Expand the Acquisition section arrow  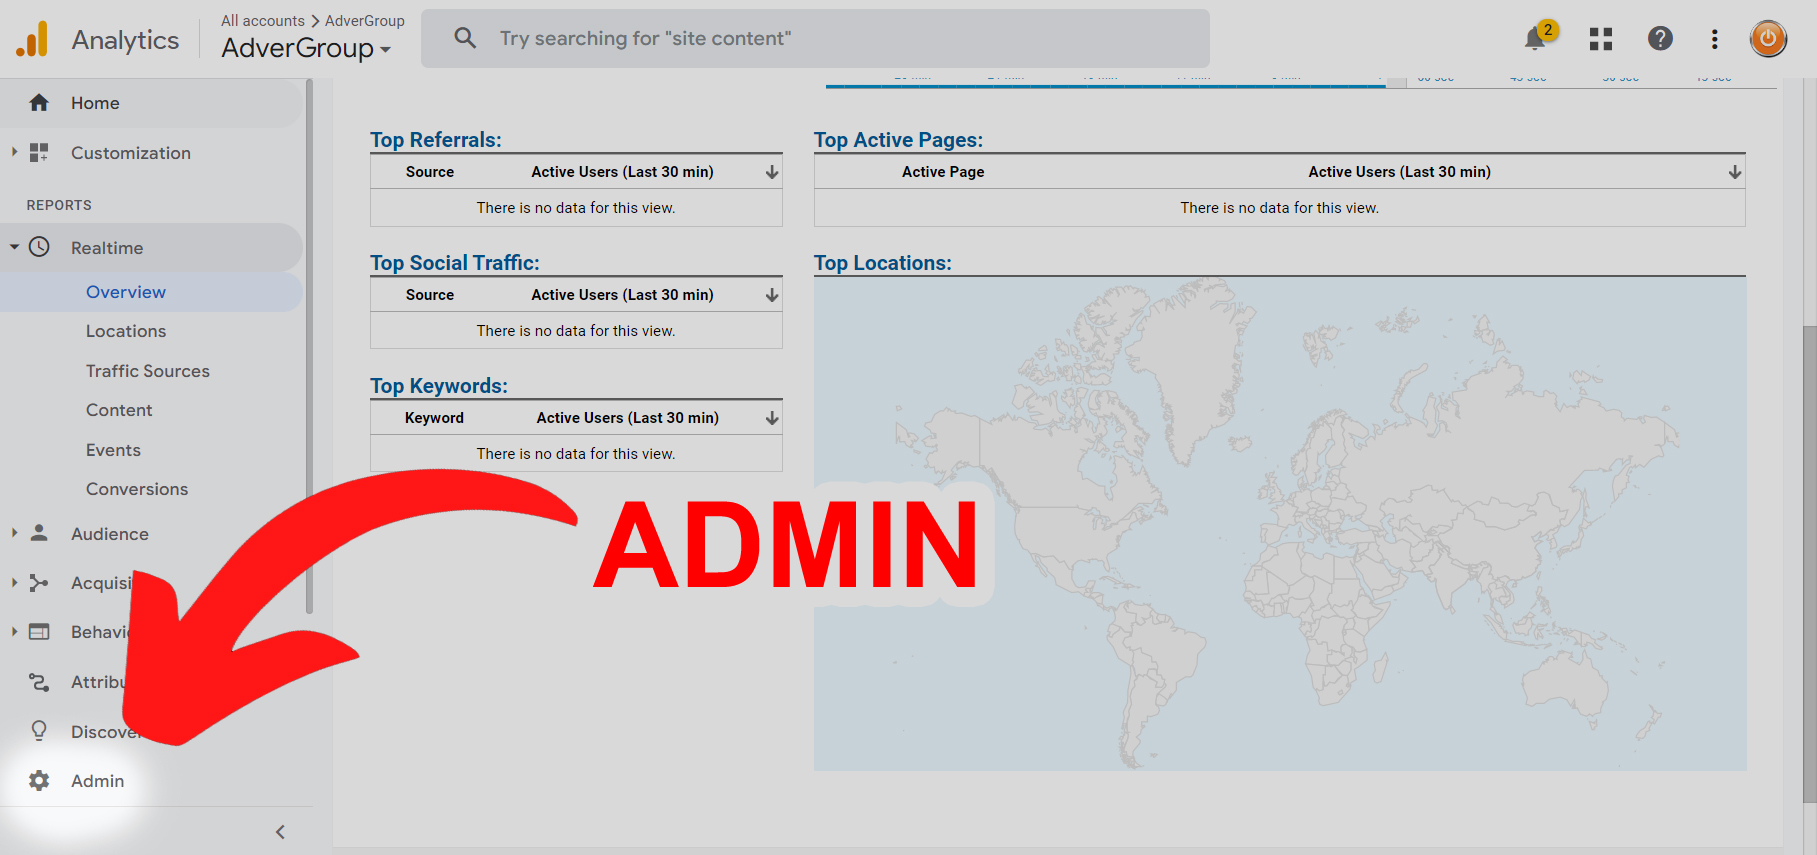point(14,582)
